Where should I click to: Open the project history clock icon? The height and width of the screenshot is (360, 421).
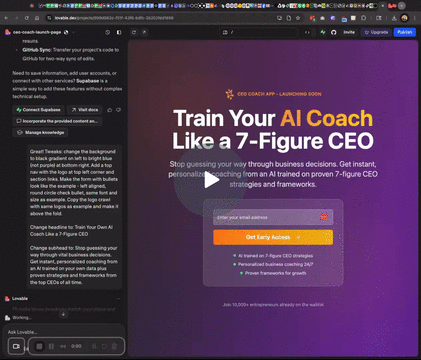(x=107, y=32)
